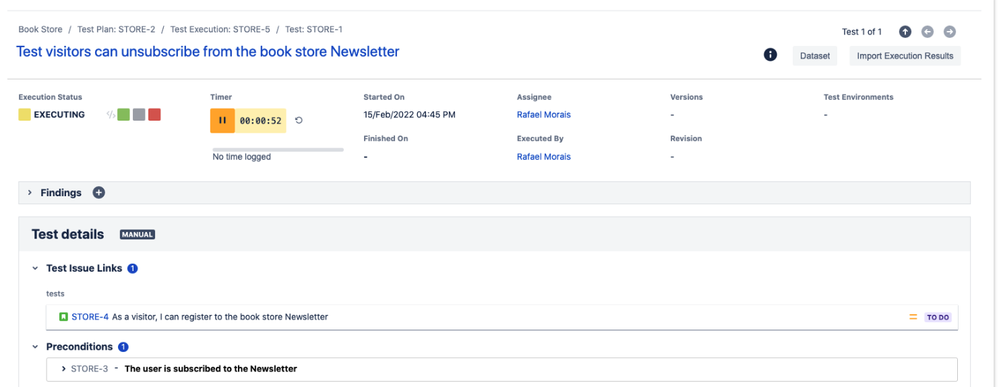
Task: Set execution status with the gray square
Action: click(x=139, y=115)
